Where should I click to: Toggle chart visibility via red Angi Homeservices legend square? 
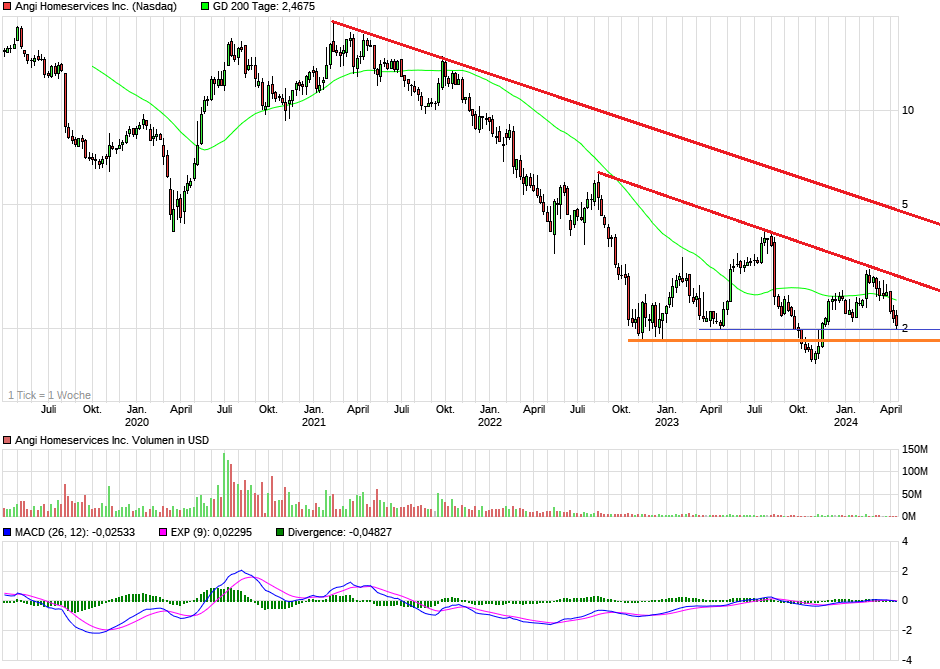click(8, 7)
